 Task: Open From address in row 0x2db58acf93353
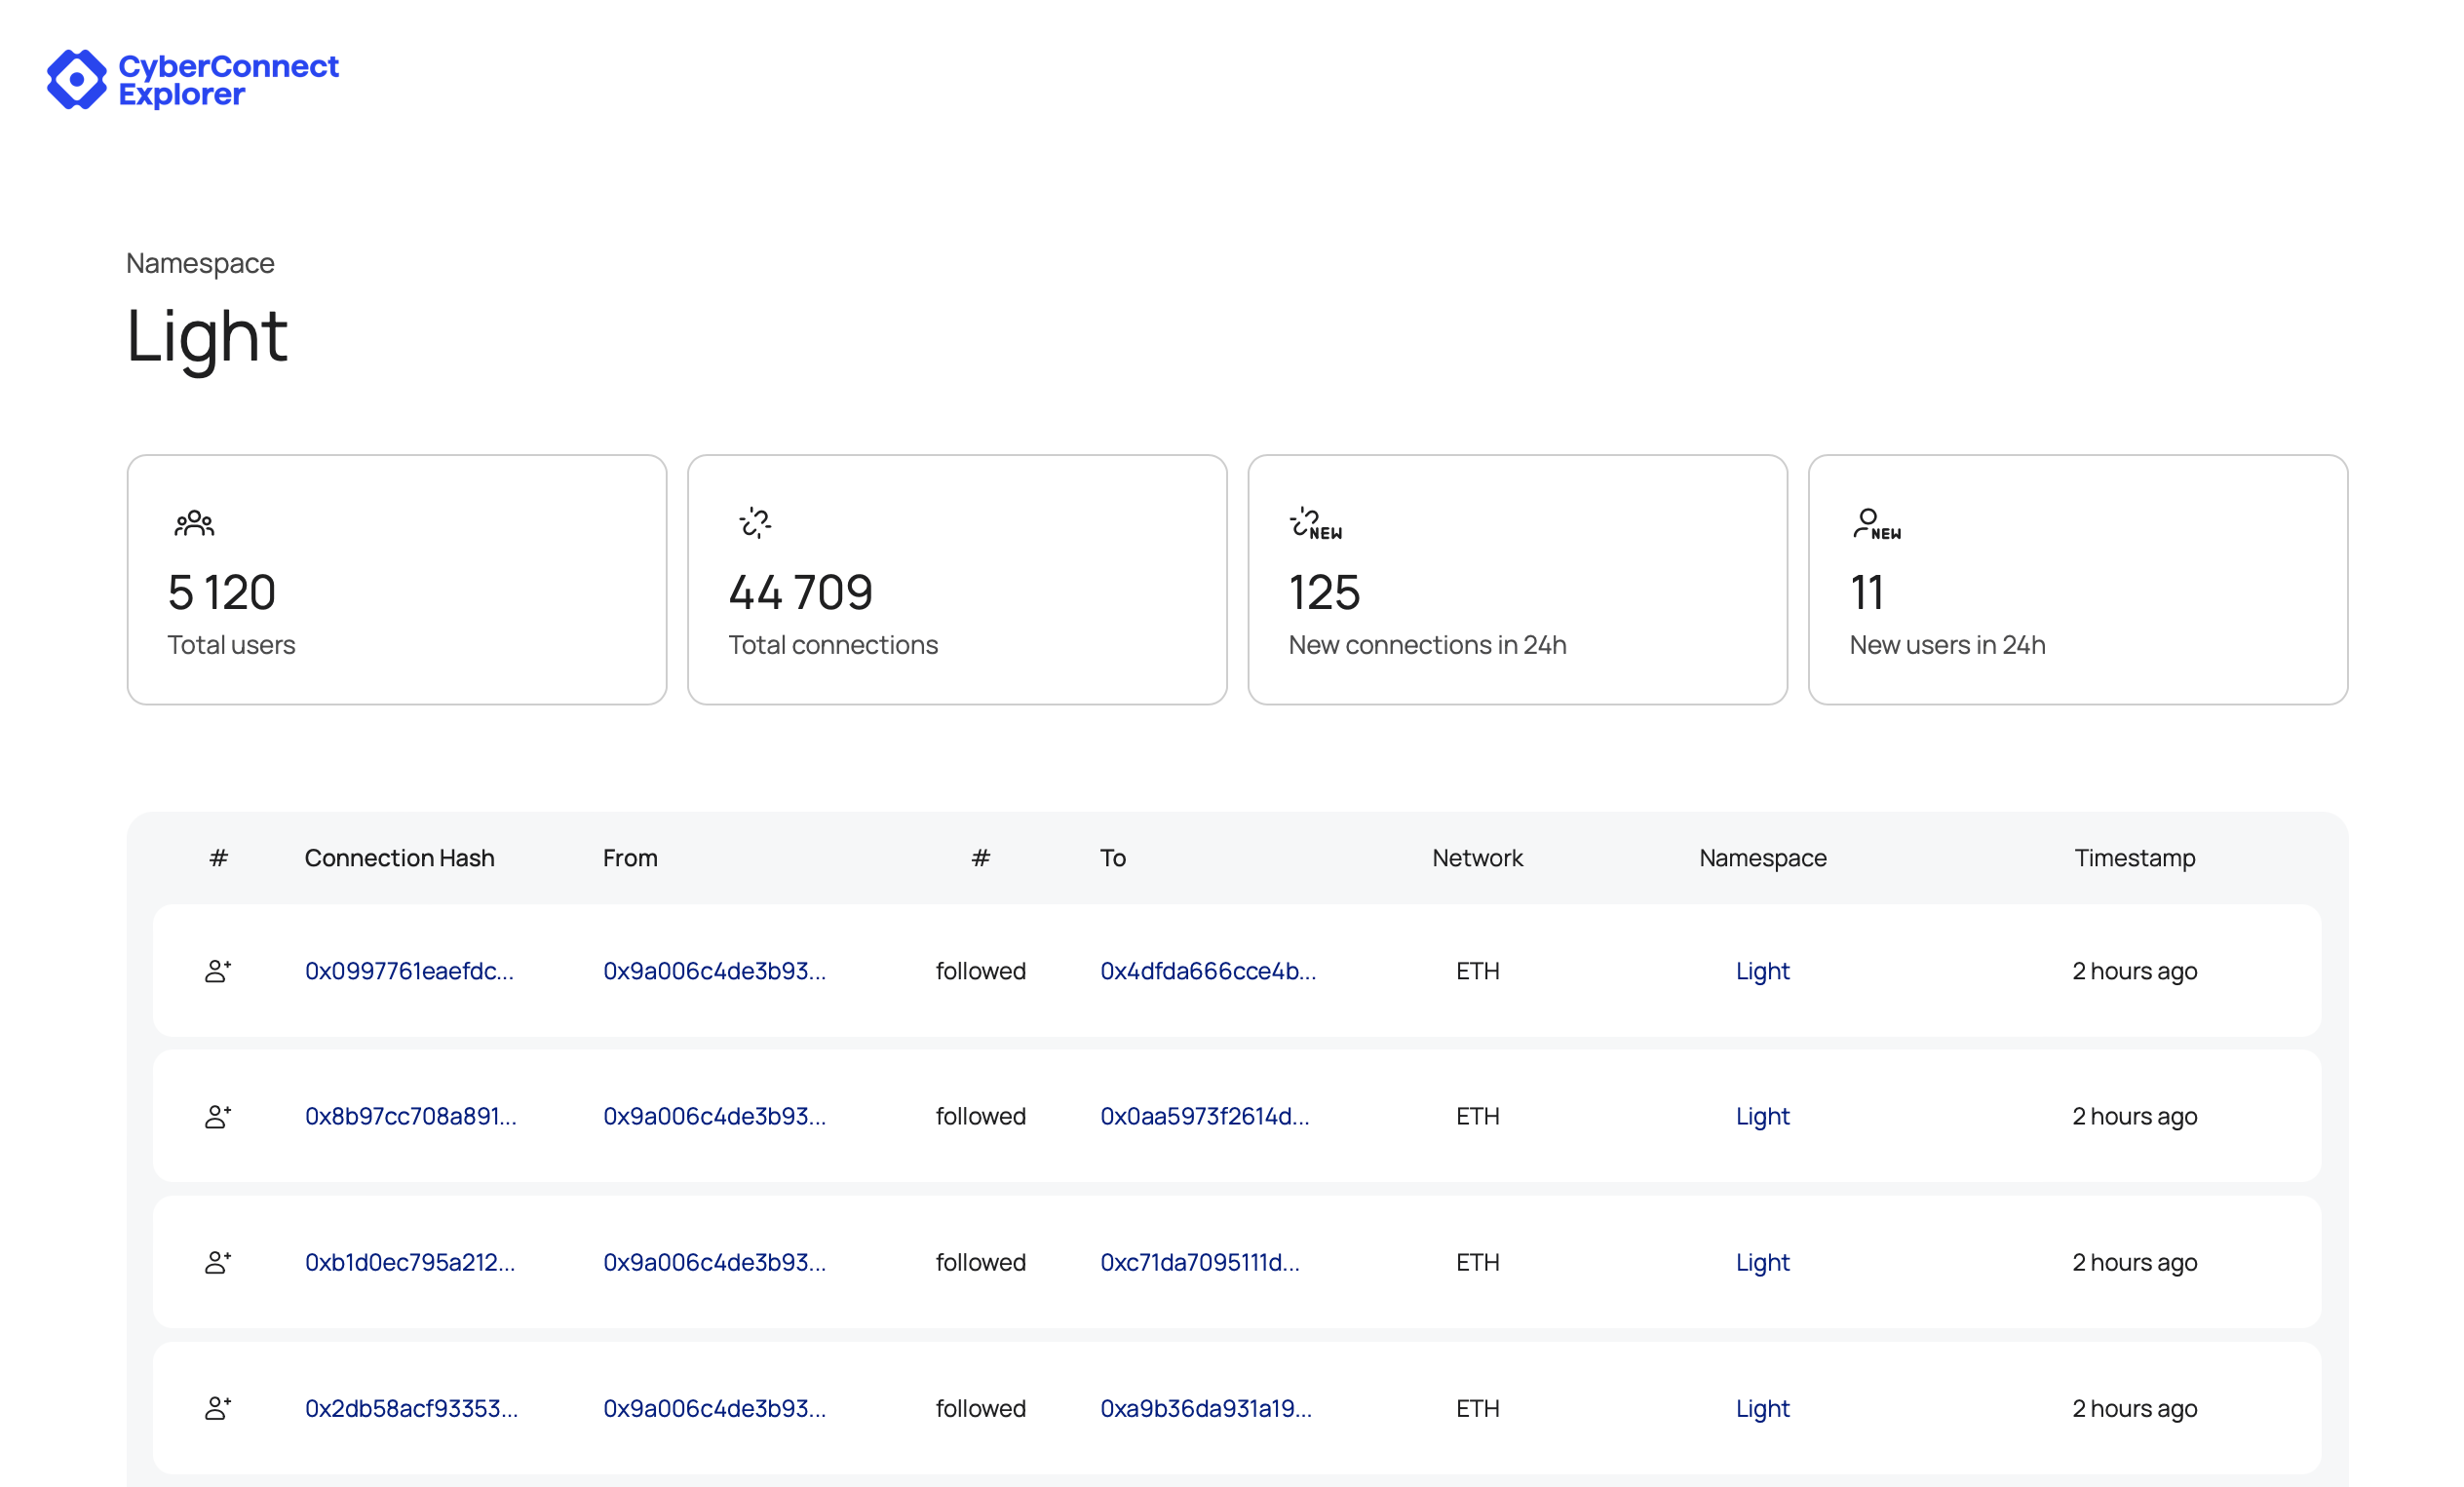point(714,1409)
